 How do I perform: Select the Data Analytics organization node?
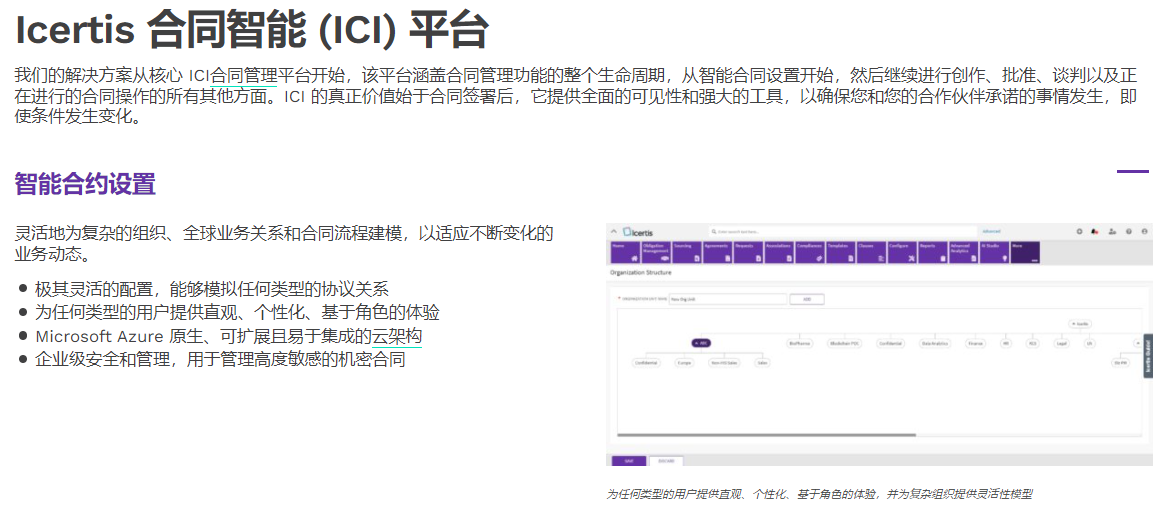pos(935,343)
